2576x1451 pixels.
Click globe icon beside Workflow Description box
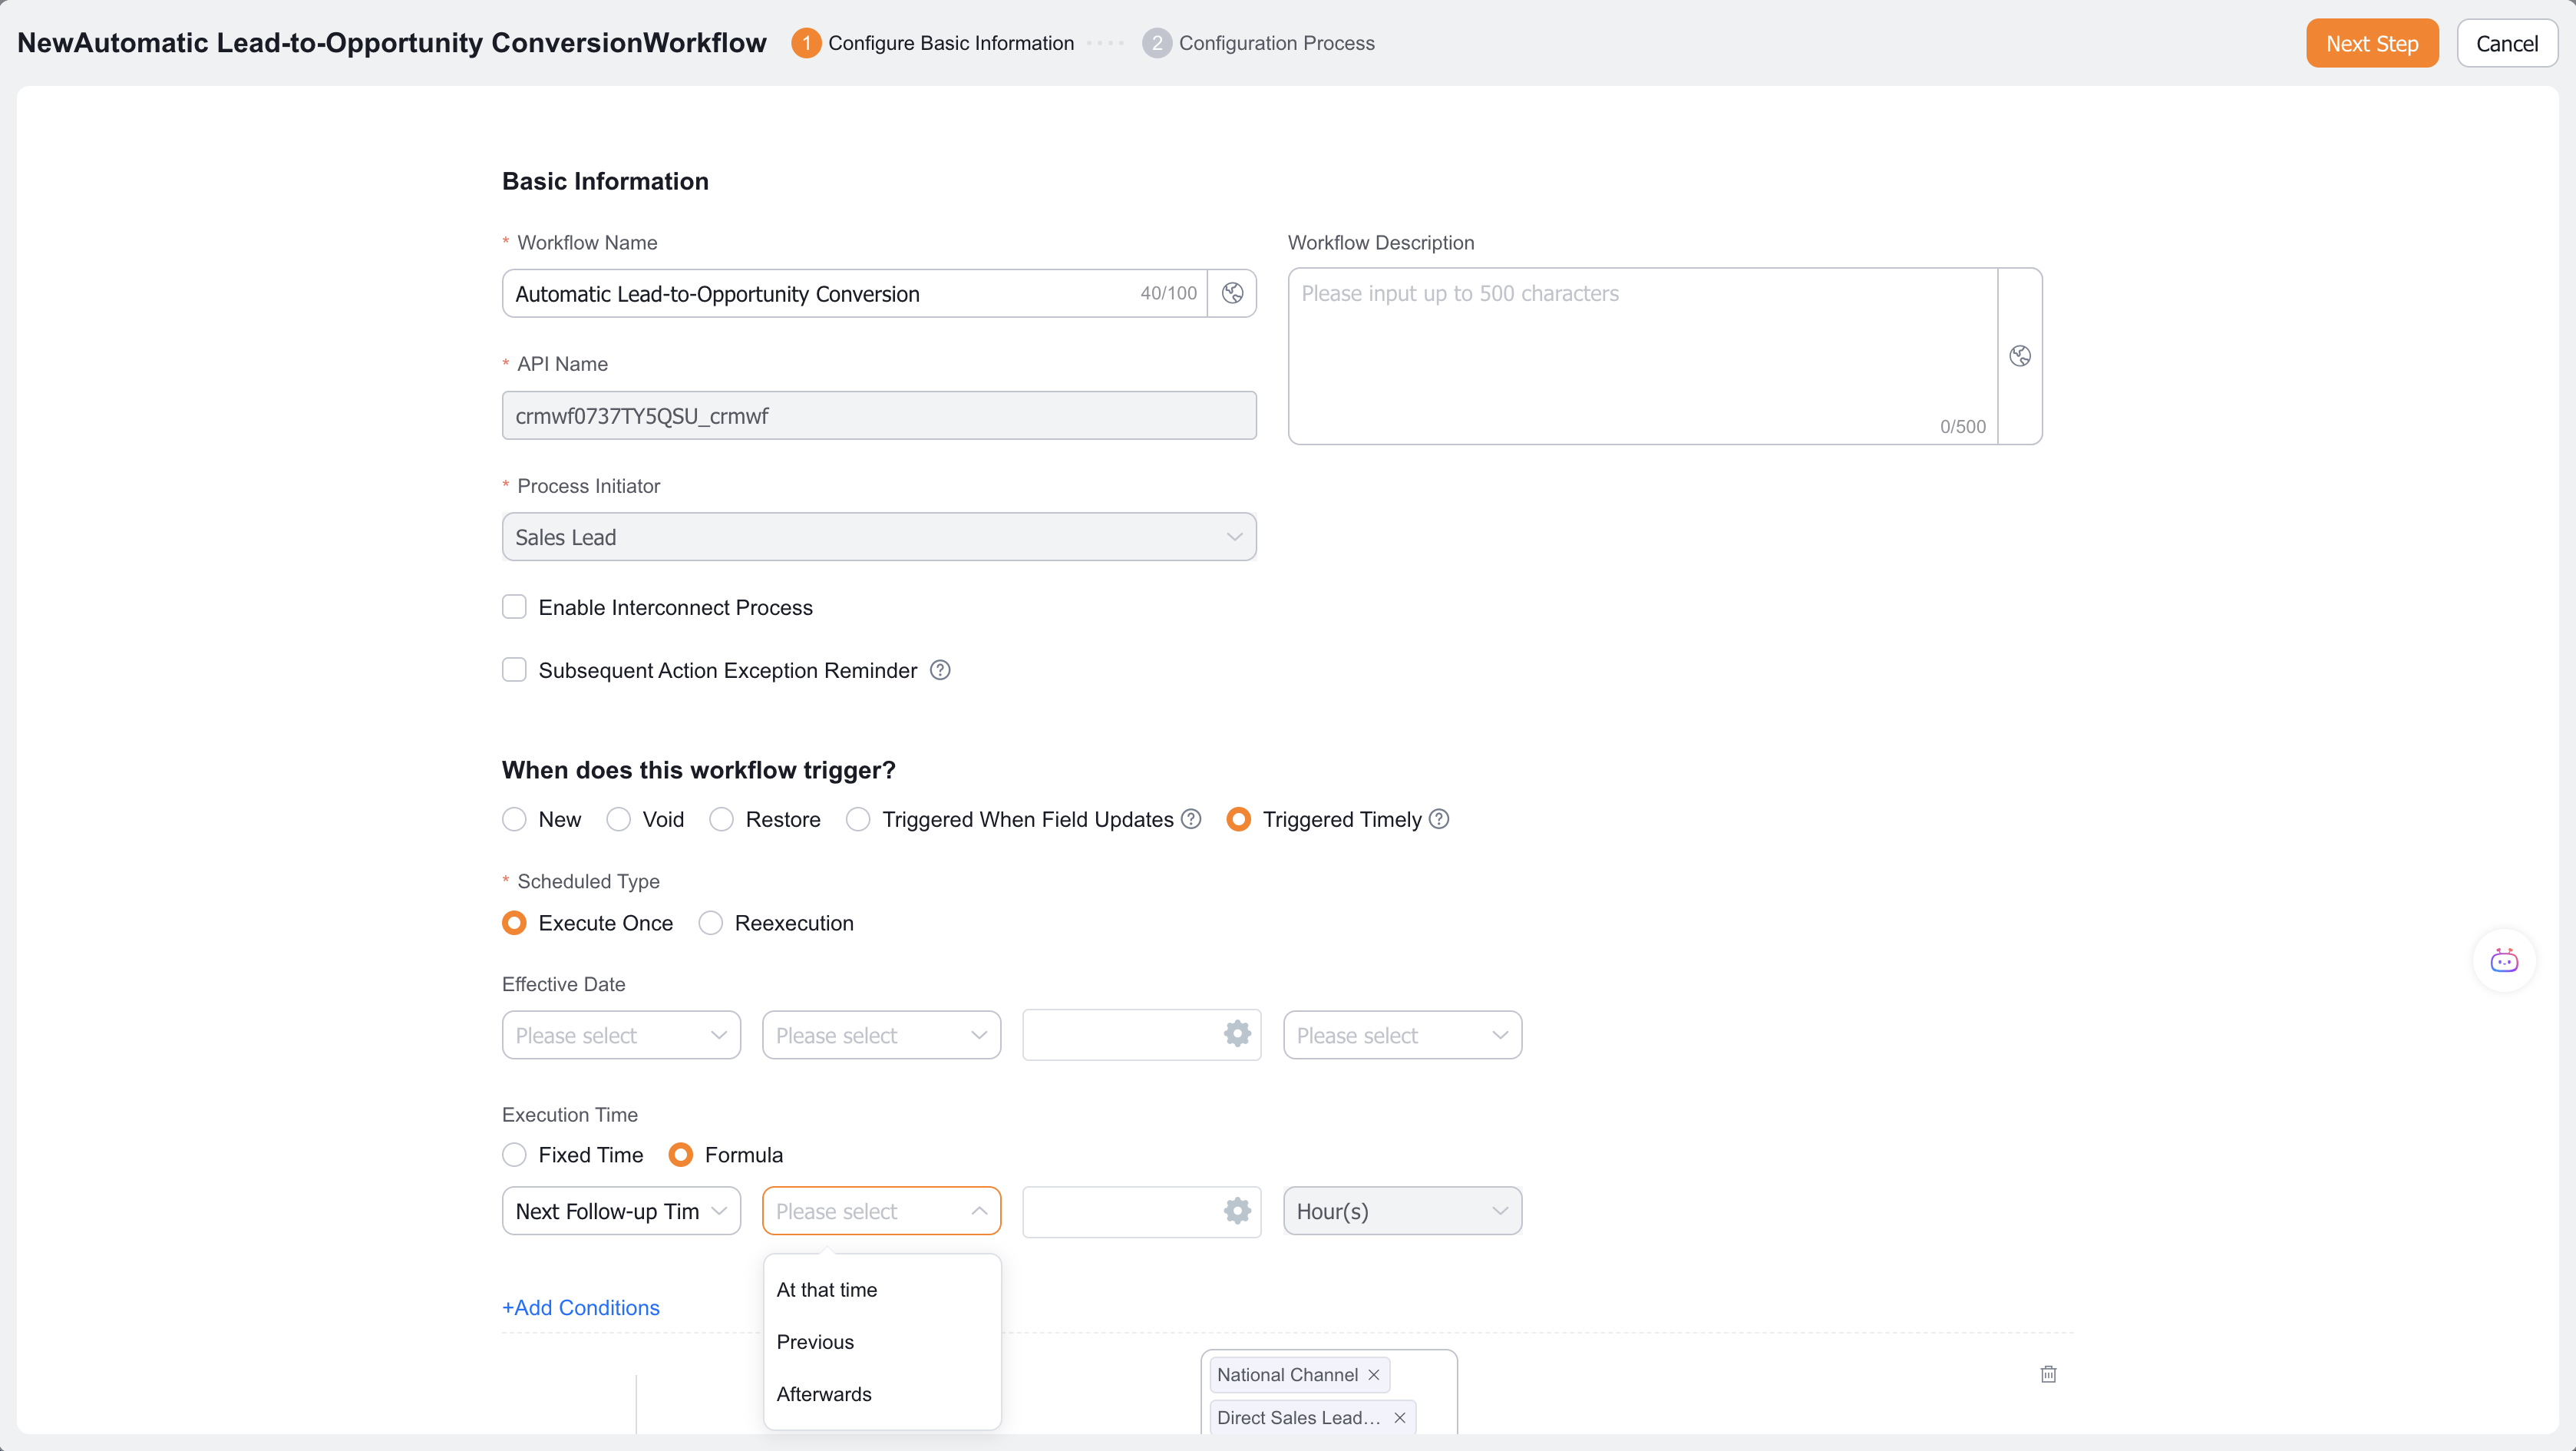2020,356
